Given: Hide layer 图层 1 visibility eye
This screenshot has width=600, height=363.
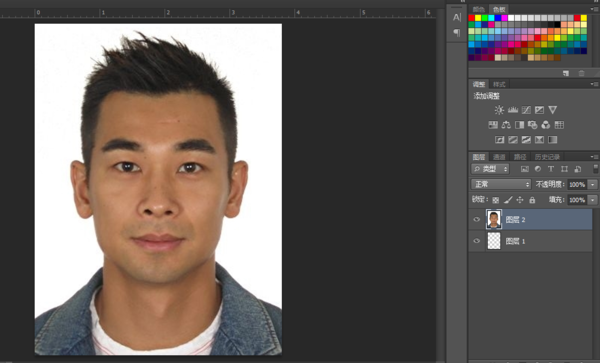Looking at the screenshot, I should click(476, 241).
